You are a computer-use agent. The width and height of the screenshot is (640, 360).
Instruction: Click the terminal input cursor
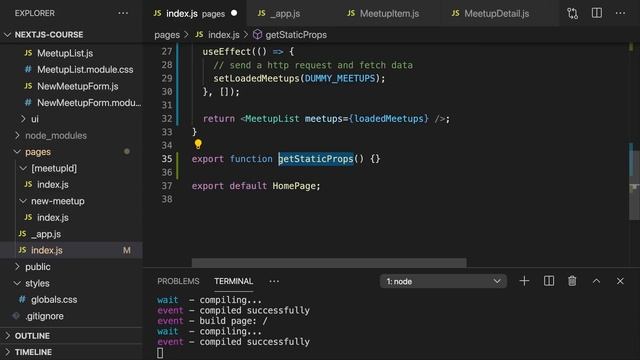pyautogui.click(x=160, y=353)
